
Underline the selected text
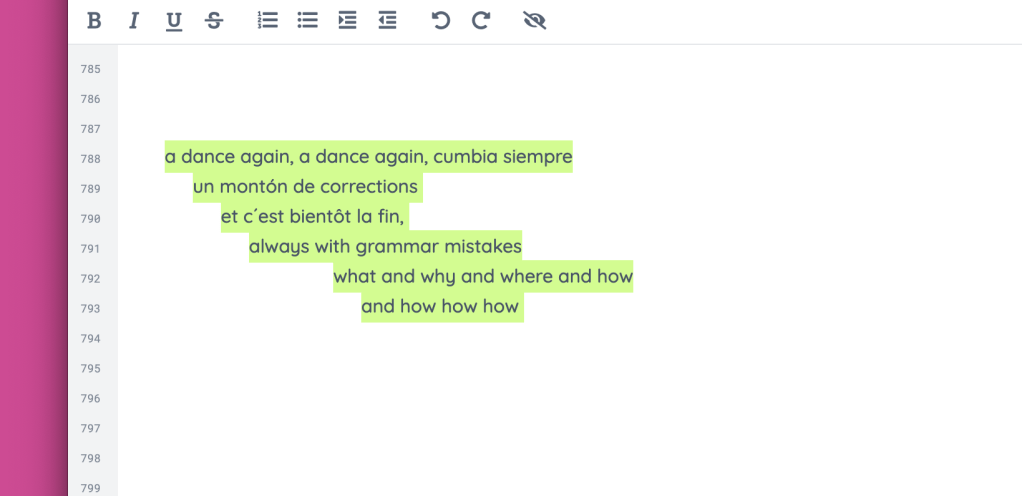pos(174,21)
